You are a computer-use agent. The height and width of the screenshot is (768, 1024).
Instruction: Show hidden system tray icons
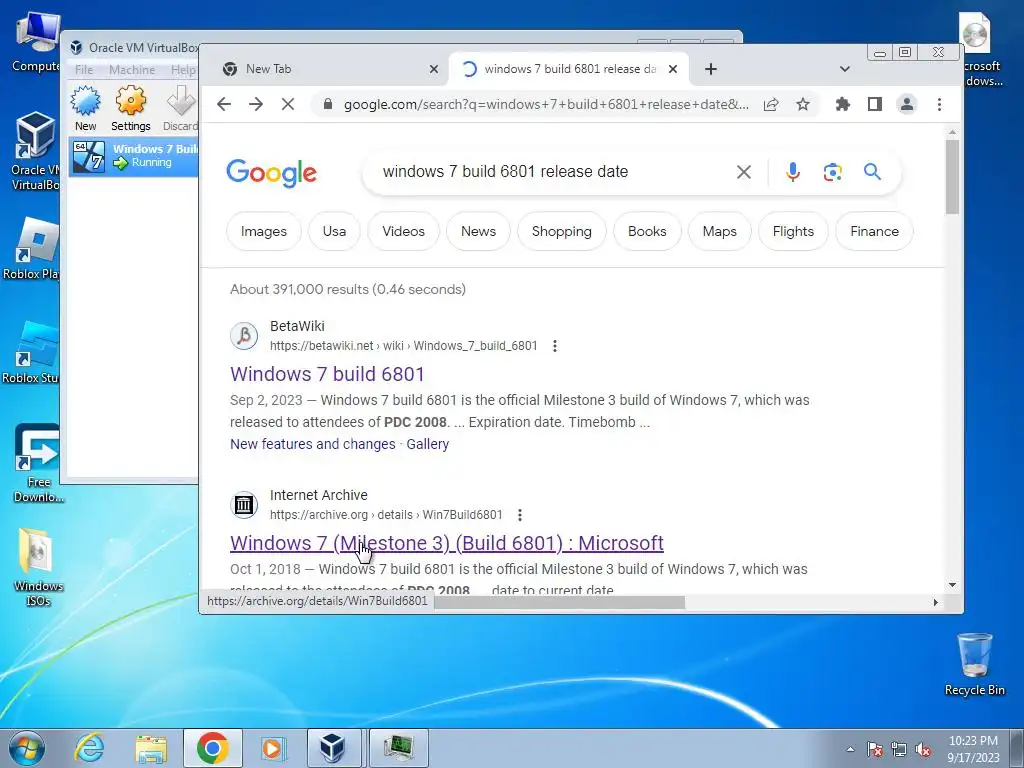click(850, 749)
